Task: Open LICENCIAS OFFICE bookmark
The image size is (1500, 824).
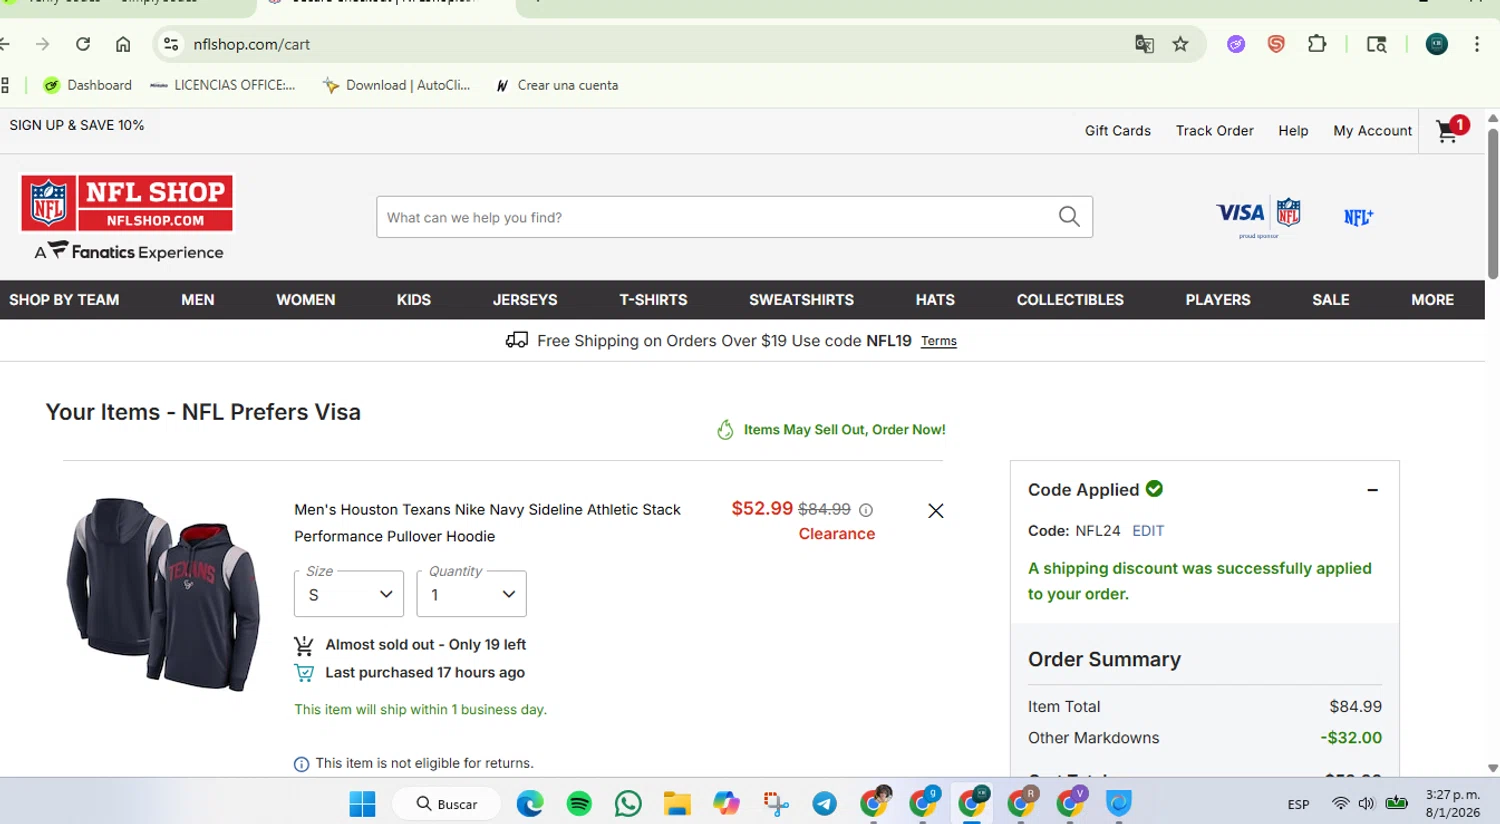Action: [x=223, y=85]
